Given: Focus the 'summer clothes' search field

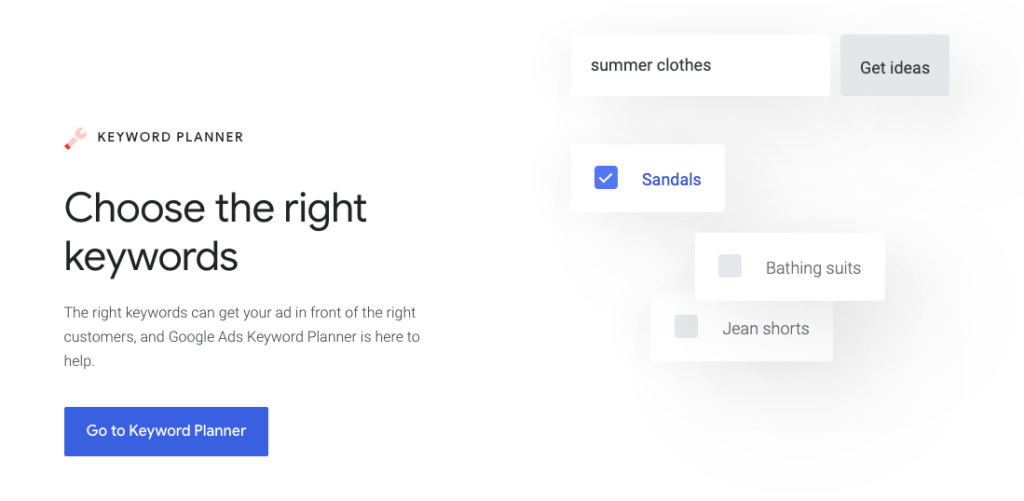Looking at the screenshot, I should [700, 66].
